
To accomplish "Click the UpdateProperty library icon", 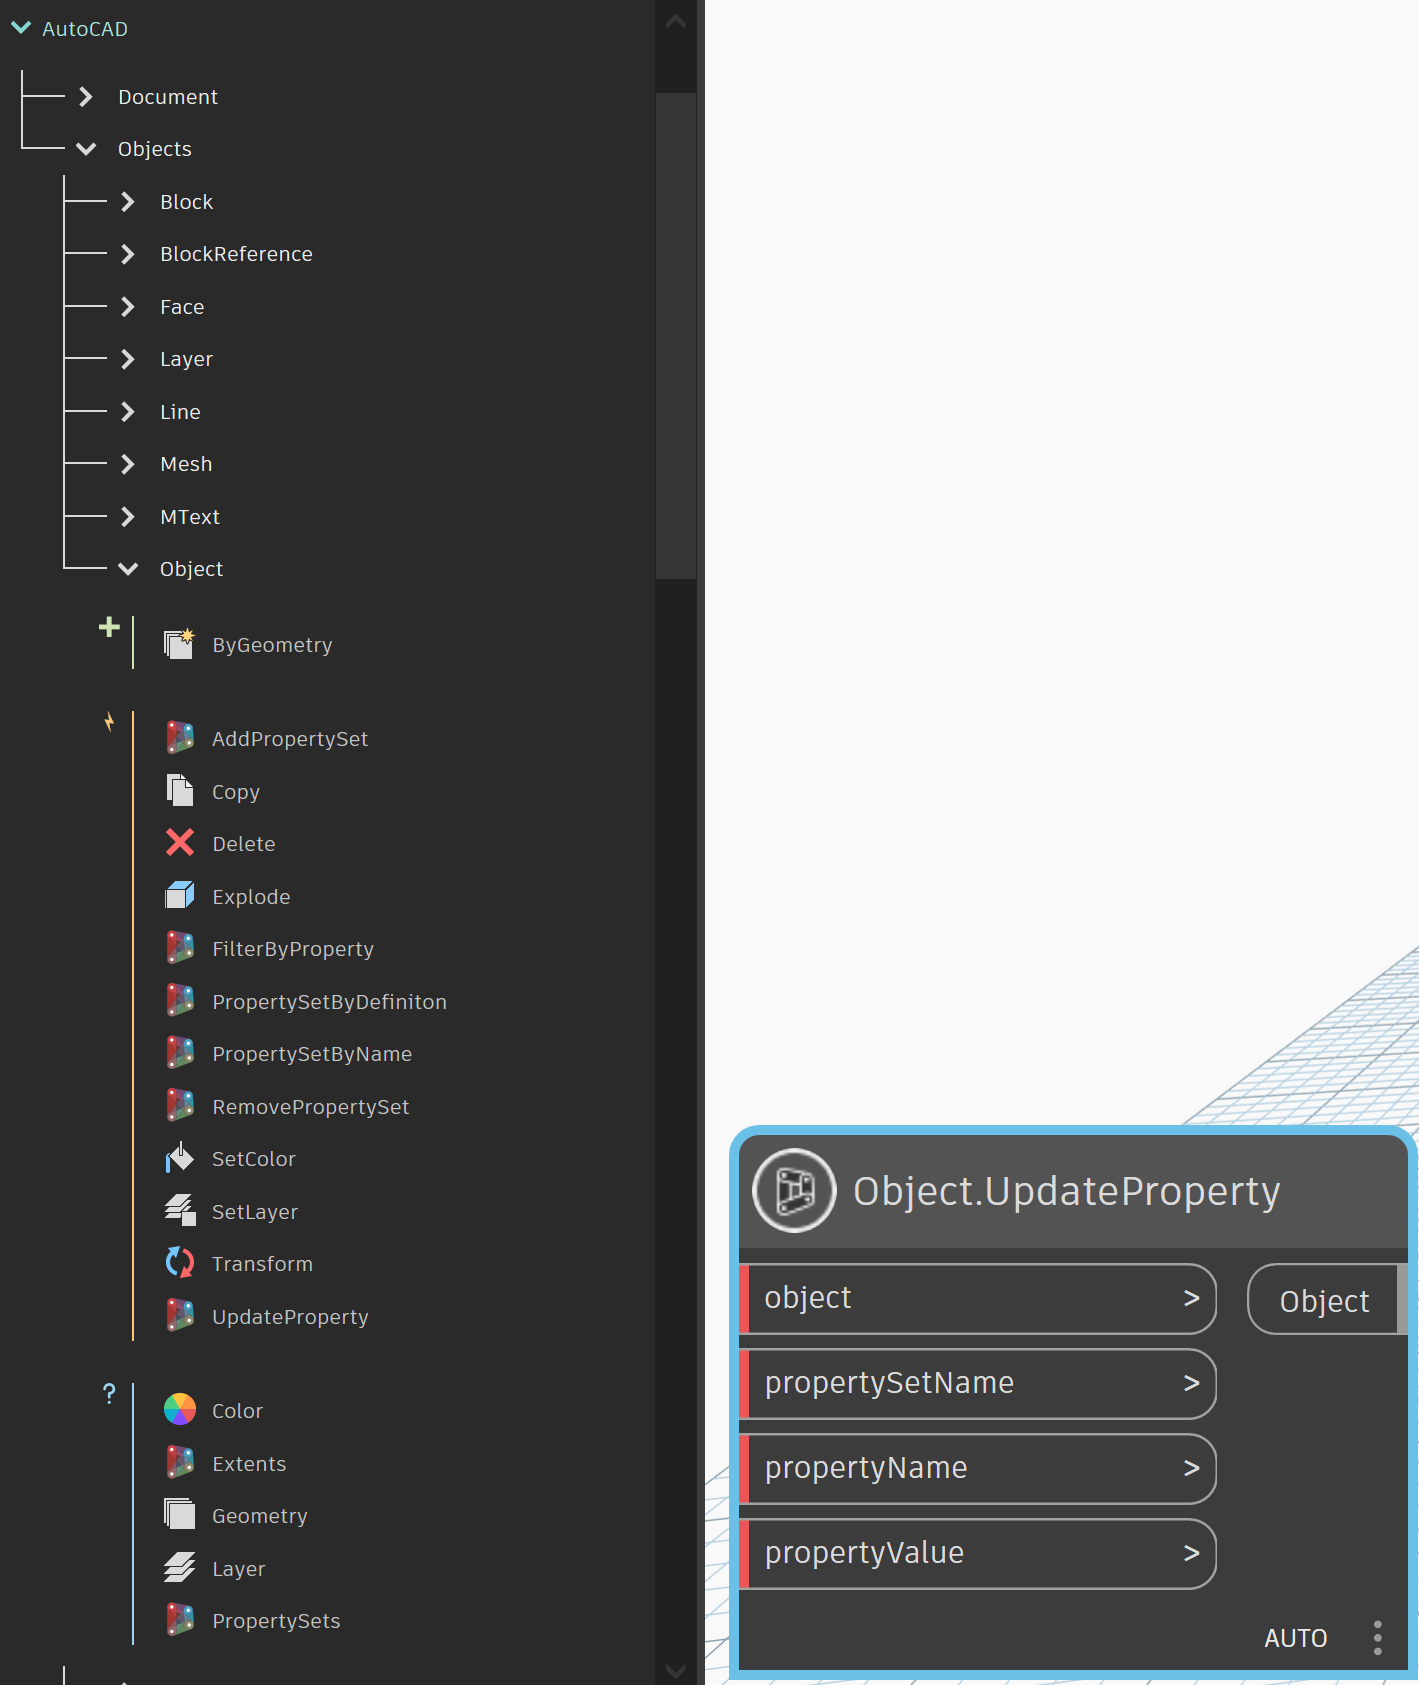I will click(x=180, y=1315).
